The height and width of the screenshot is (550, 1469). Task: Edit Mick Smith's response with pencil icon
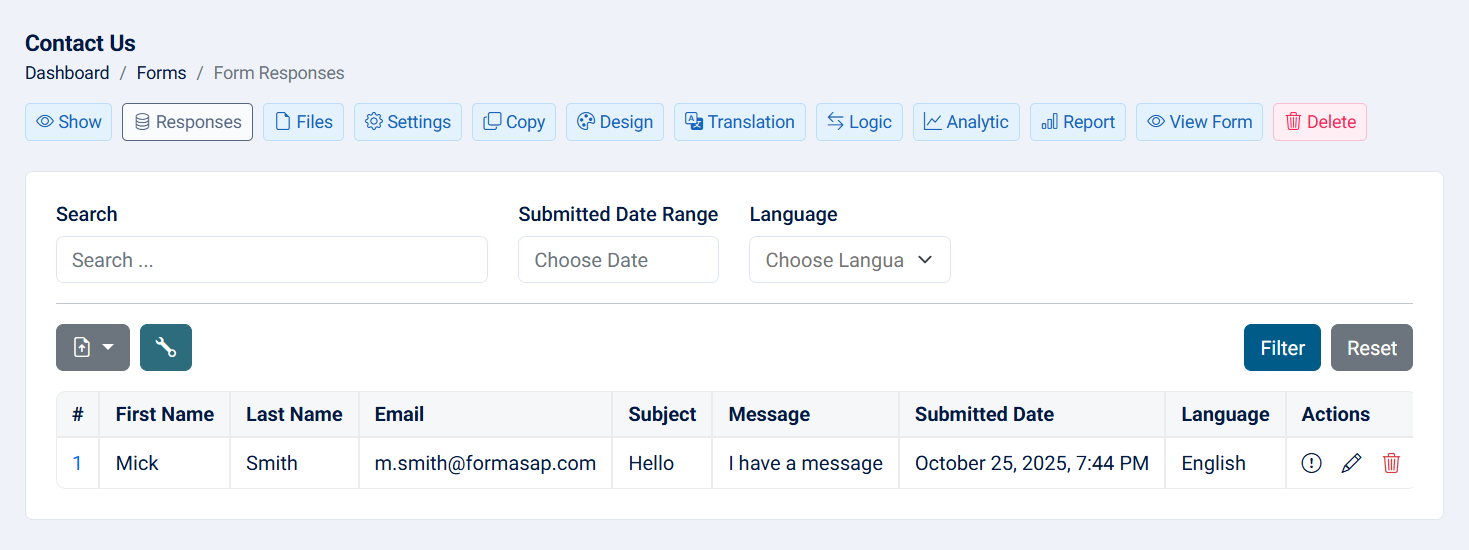1351,463
